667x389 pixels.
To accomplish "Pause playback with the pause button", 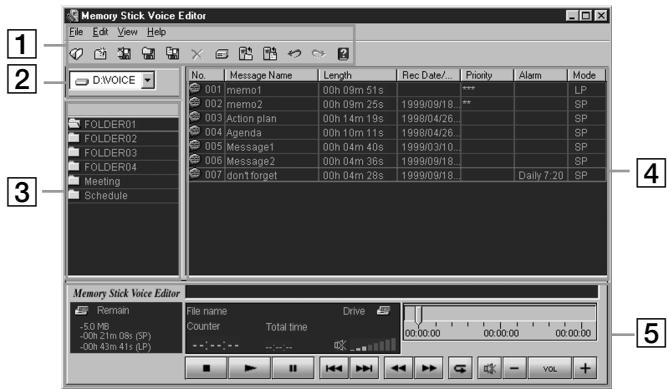I will tap(293, 368).
